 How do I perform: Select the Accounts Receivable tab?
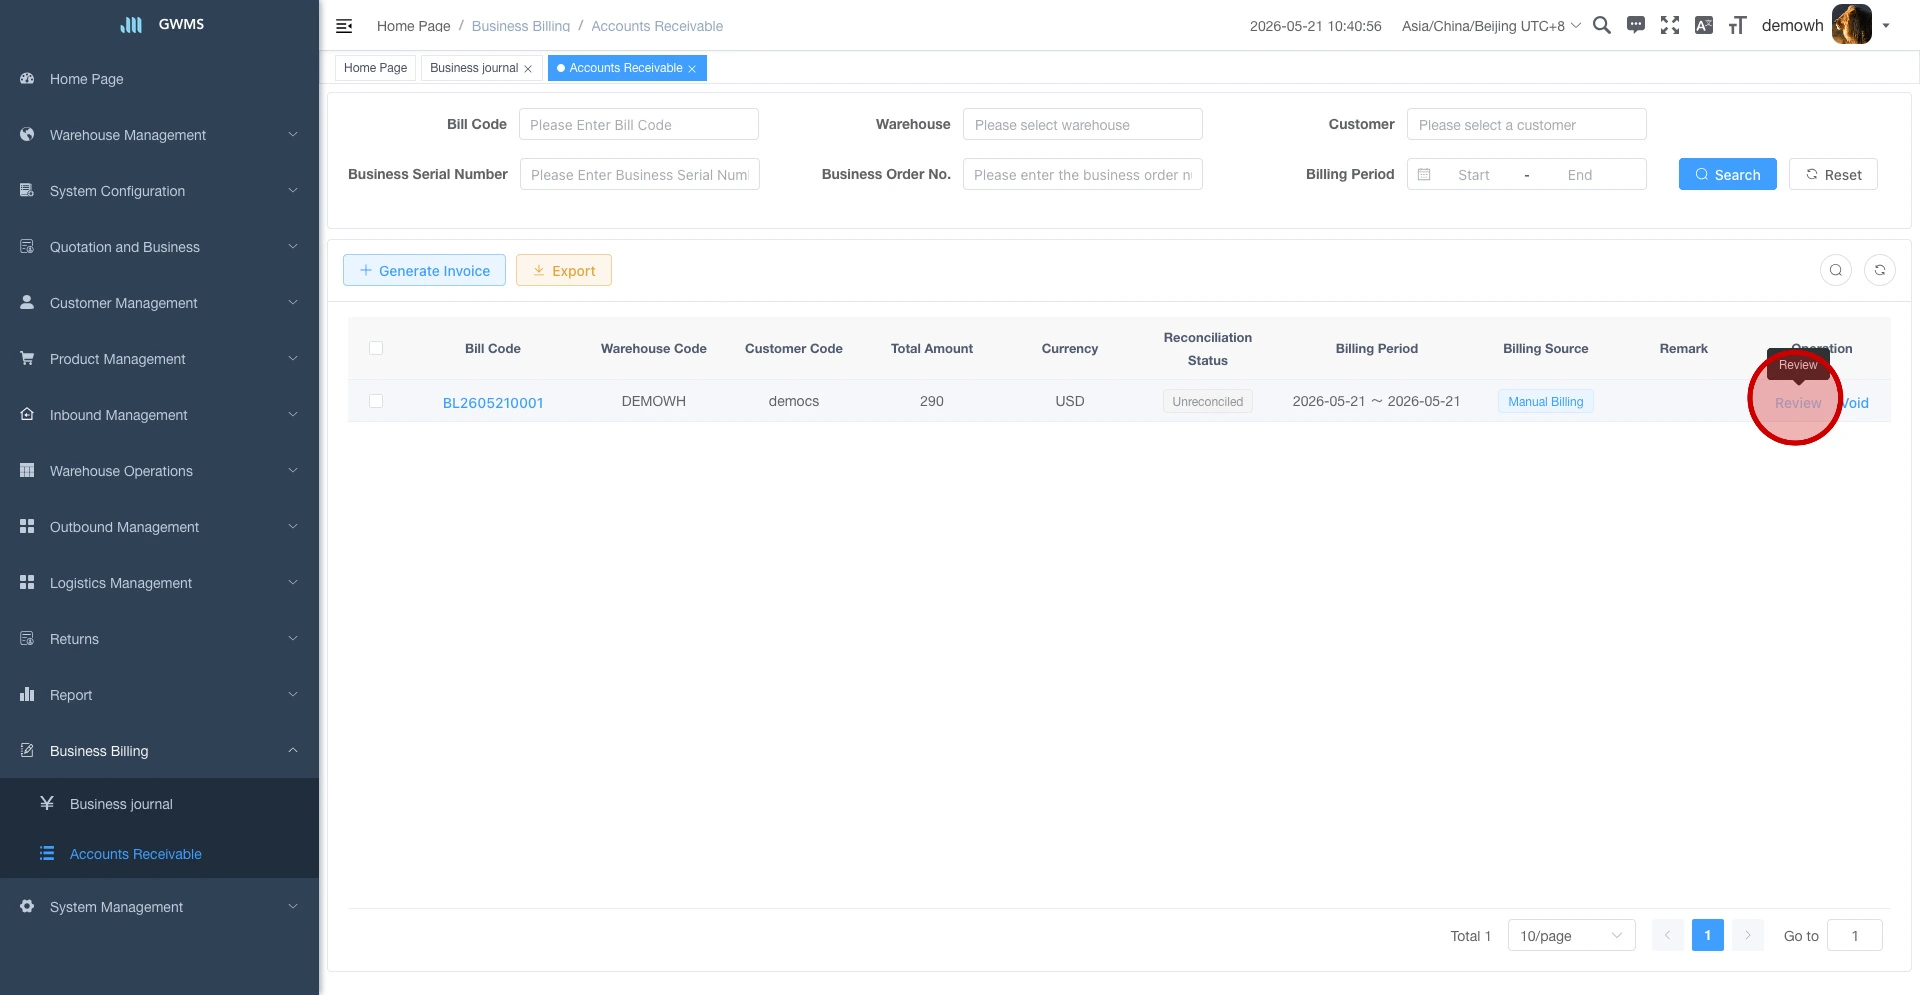626,68
